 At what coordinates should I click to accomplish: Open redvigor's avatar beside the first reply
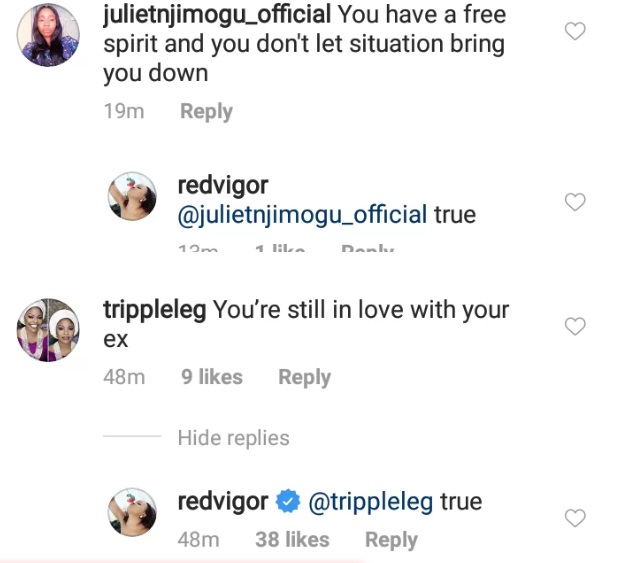[134, 199]
